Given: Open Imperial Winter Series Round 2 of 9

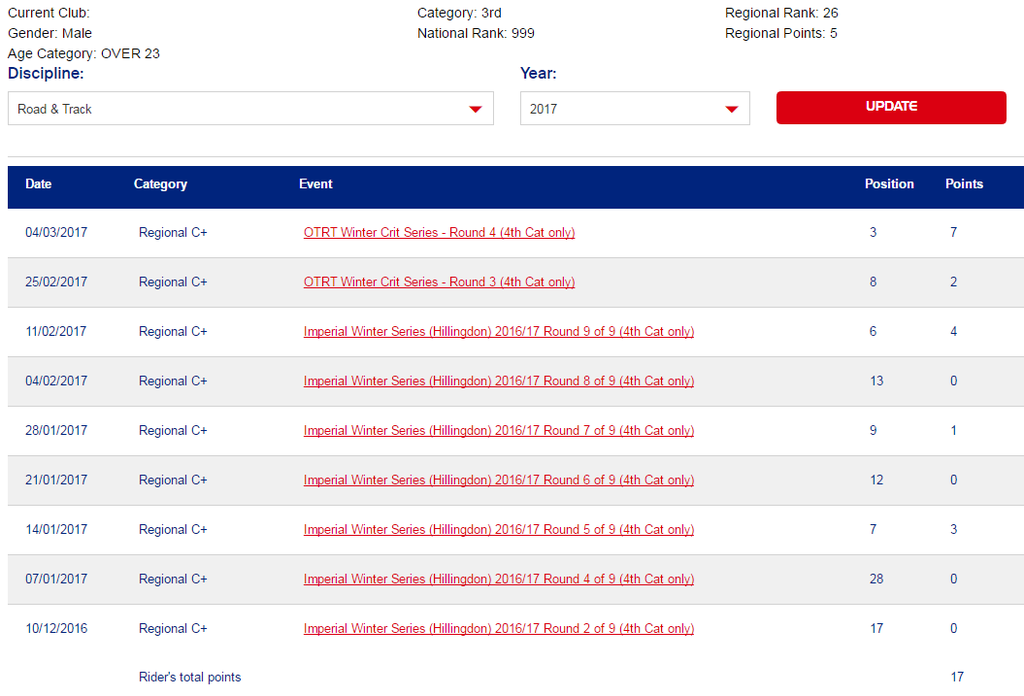Looking at the screenshot, I should point(498,629).
